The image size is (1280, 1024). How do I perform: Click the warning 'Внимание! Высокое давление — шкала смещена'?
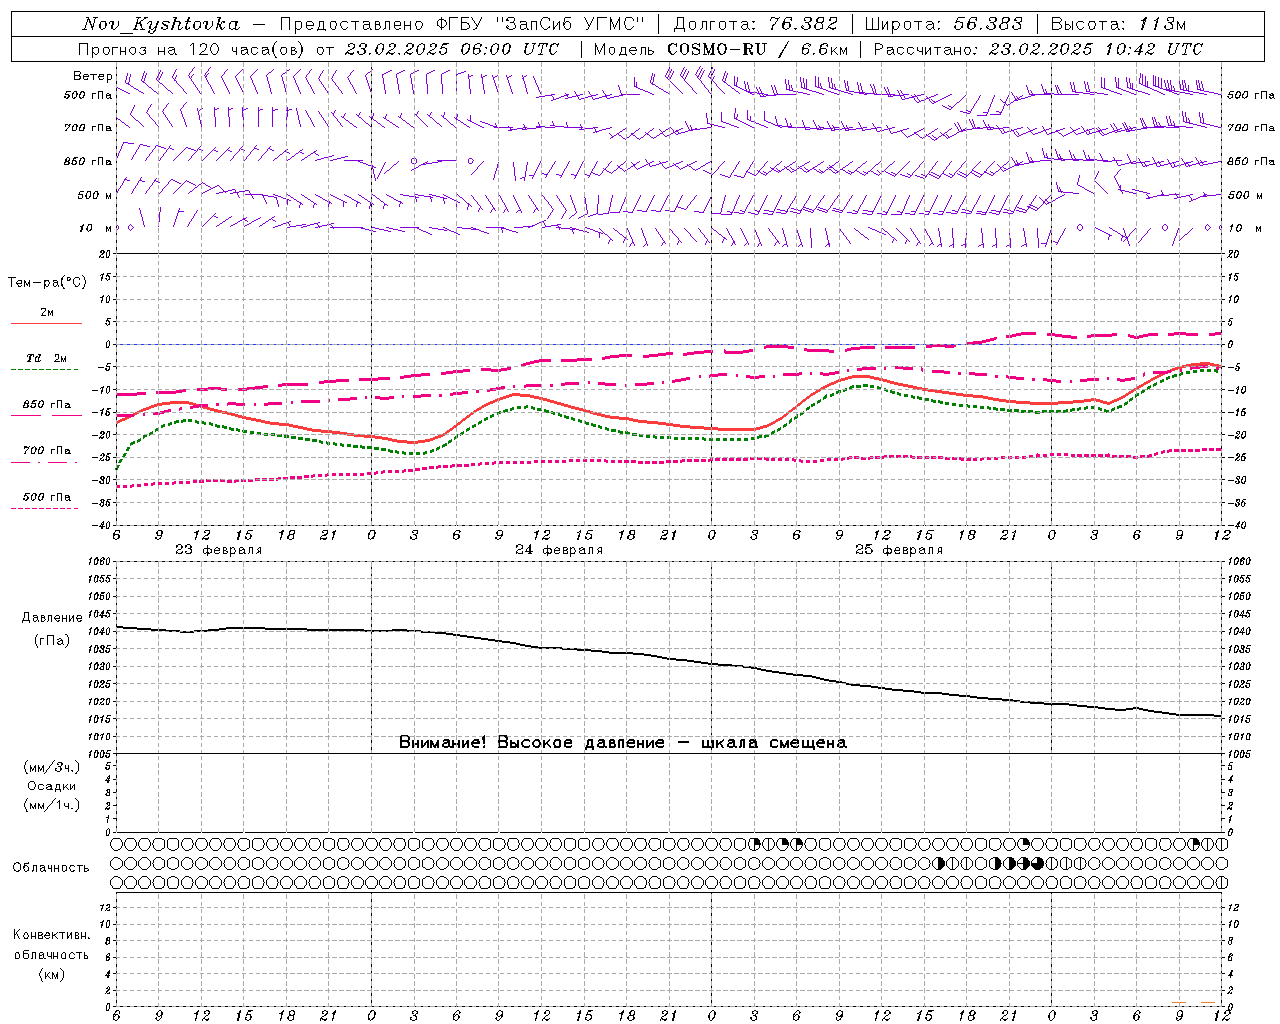click(622, 742)
